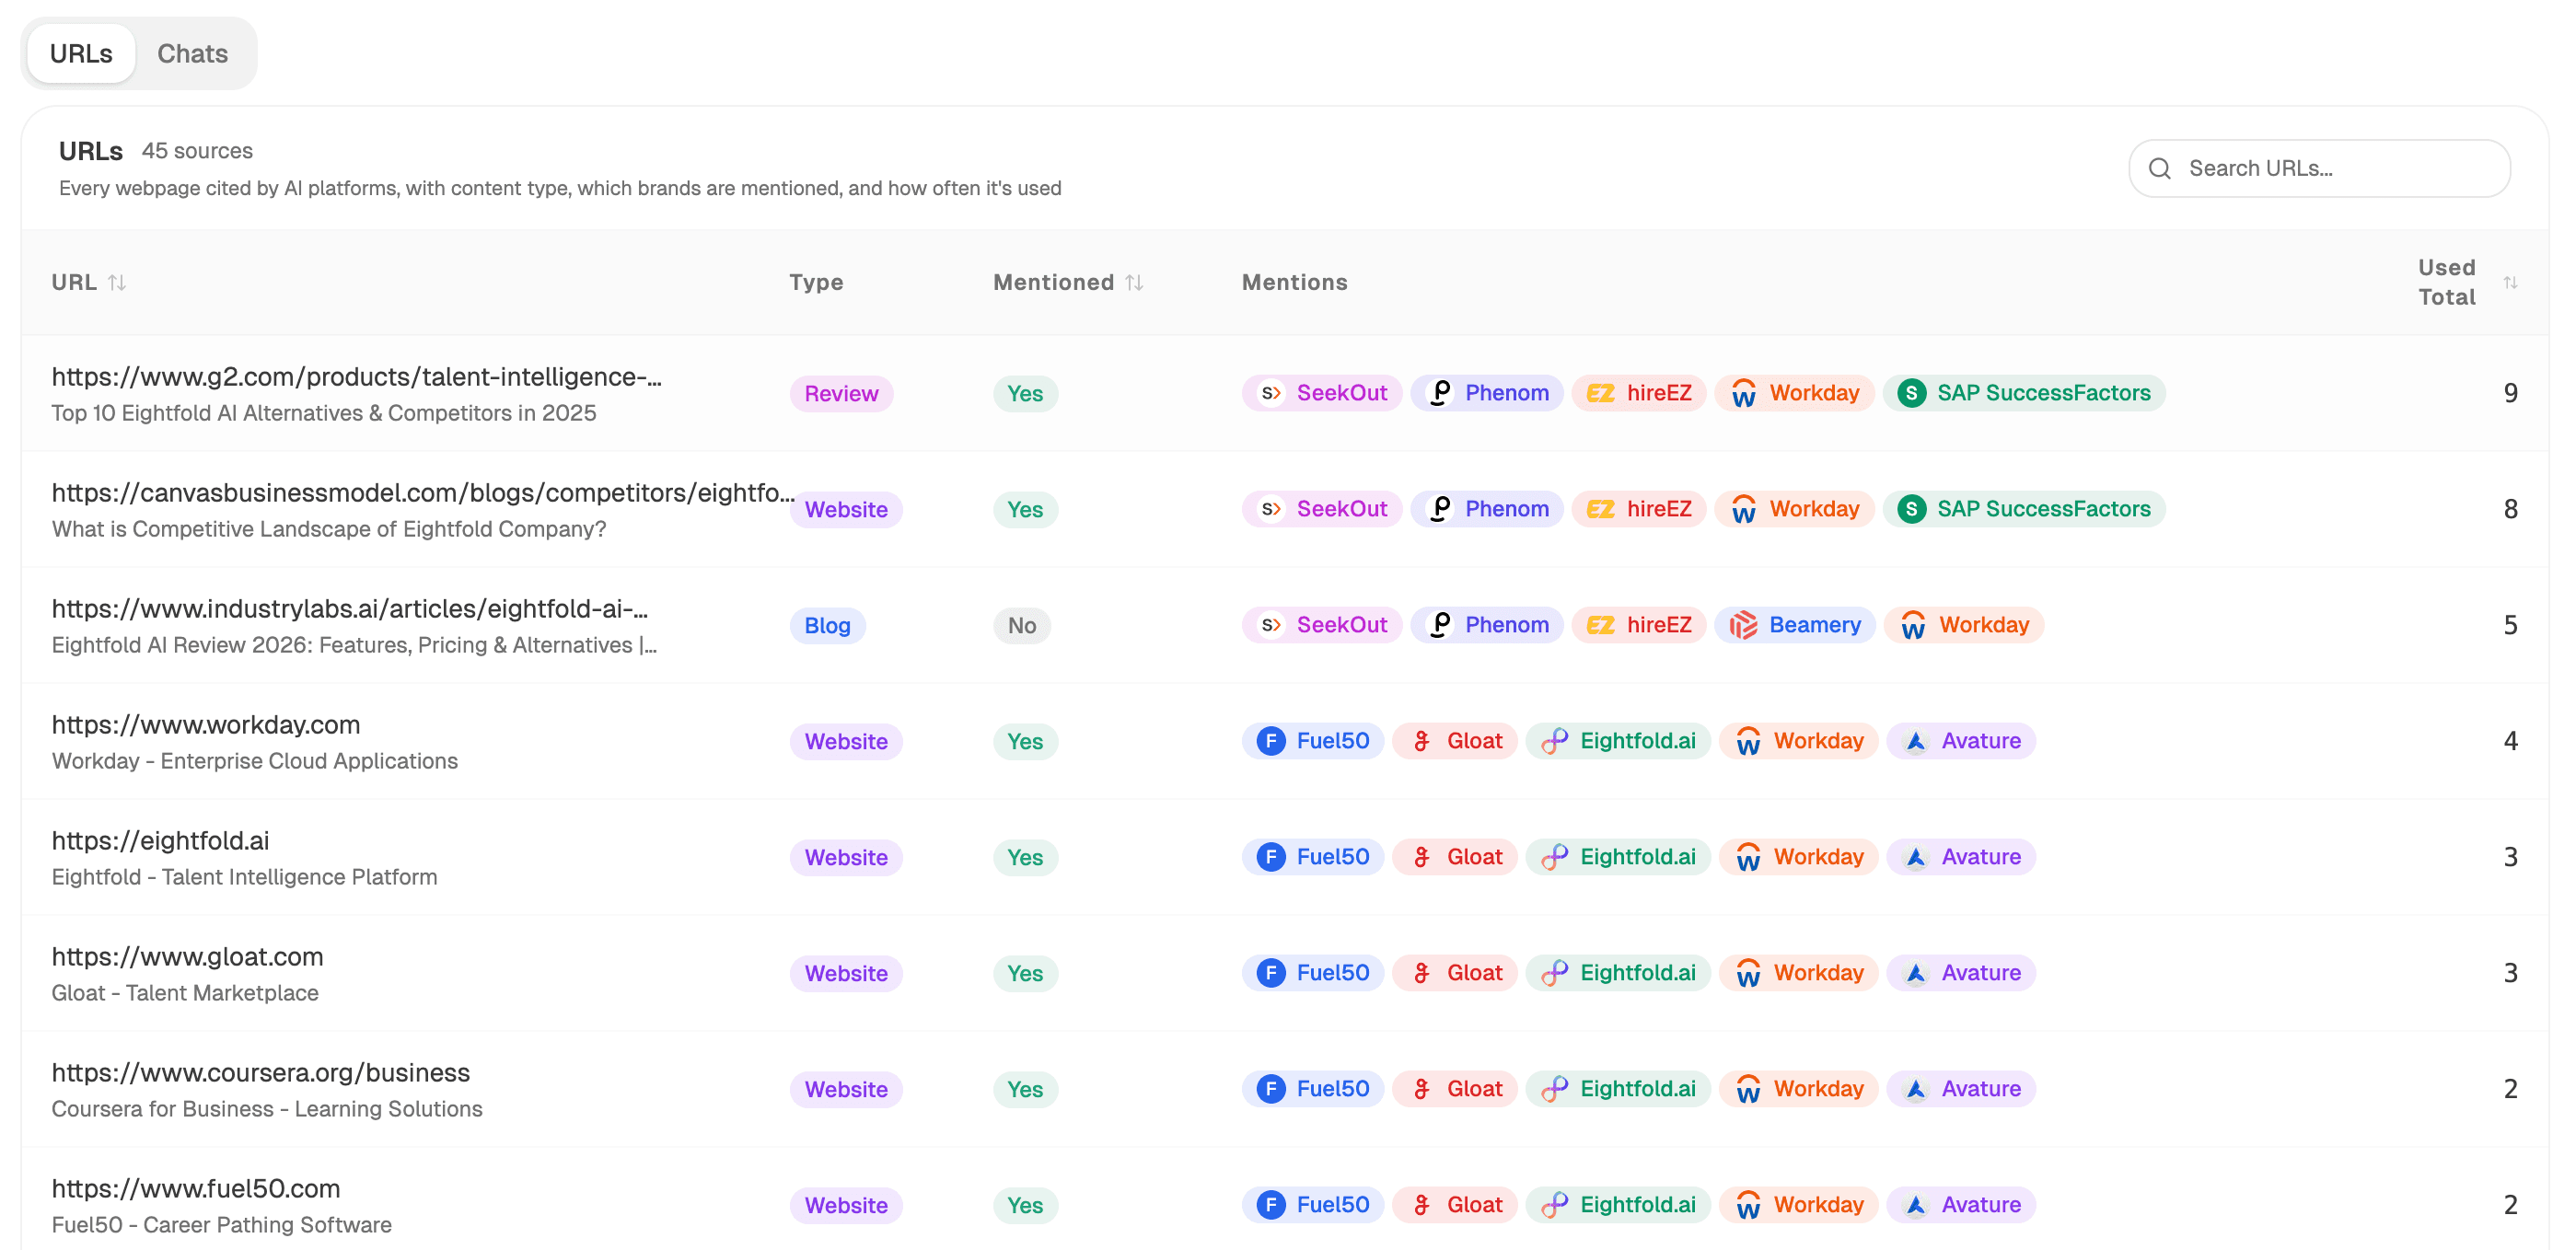
Task: Click Website badge in workday.com row
Action: [846, 741]
